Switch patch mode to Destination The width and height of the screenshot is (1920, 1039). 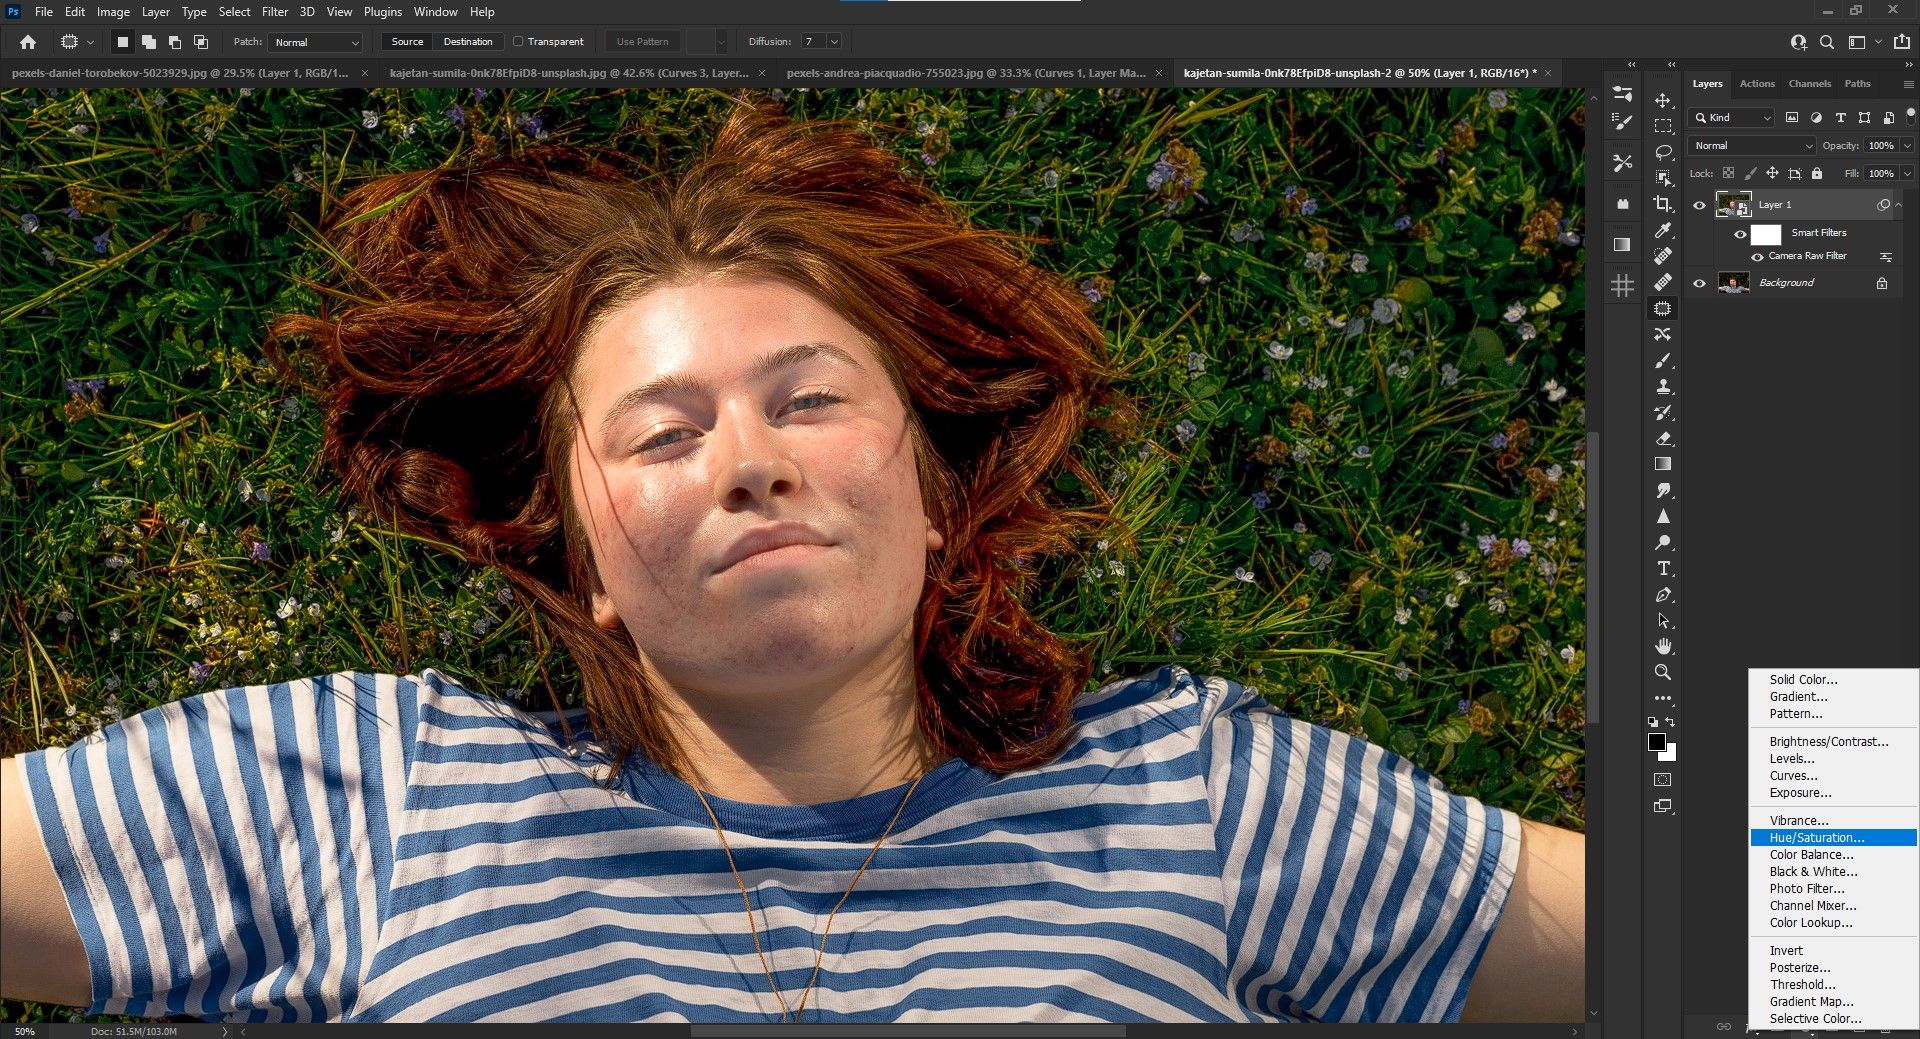point(468,41)
